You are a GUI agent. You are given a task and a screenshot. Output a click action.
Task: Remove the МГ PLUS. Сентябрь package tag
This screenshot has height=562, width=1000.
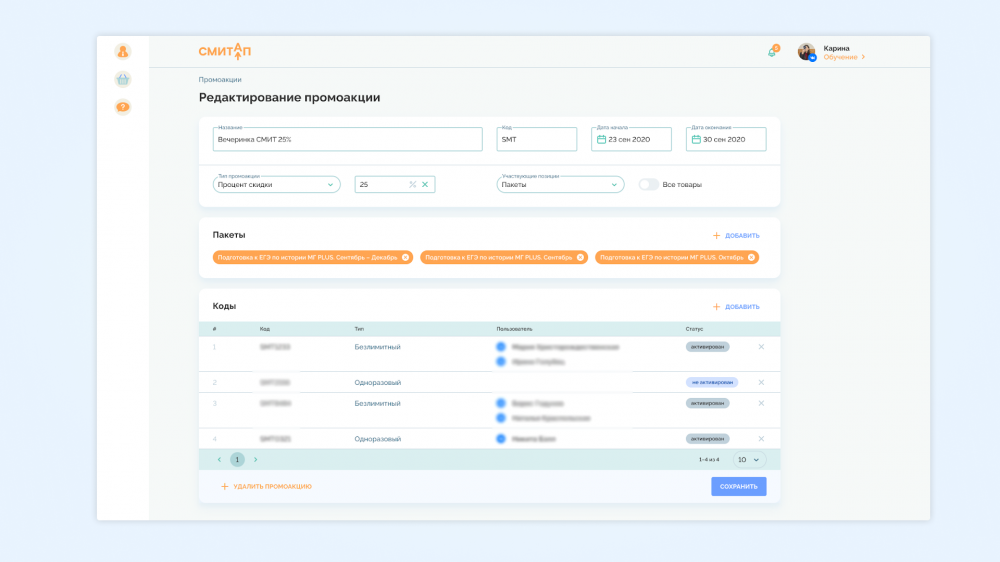580,257
